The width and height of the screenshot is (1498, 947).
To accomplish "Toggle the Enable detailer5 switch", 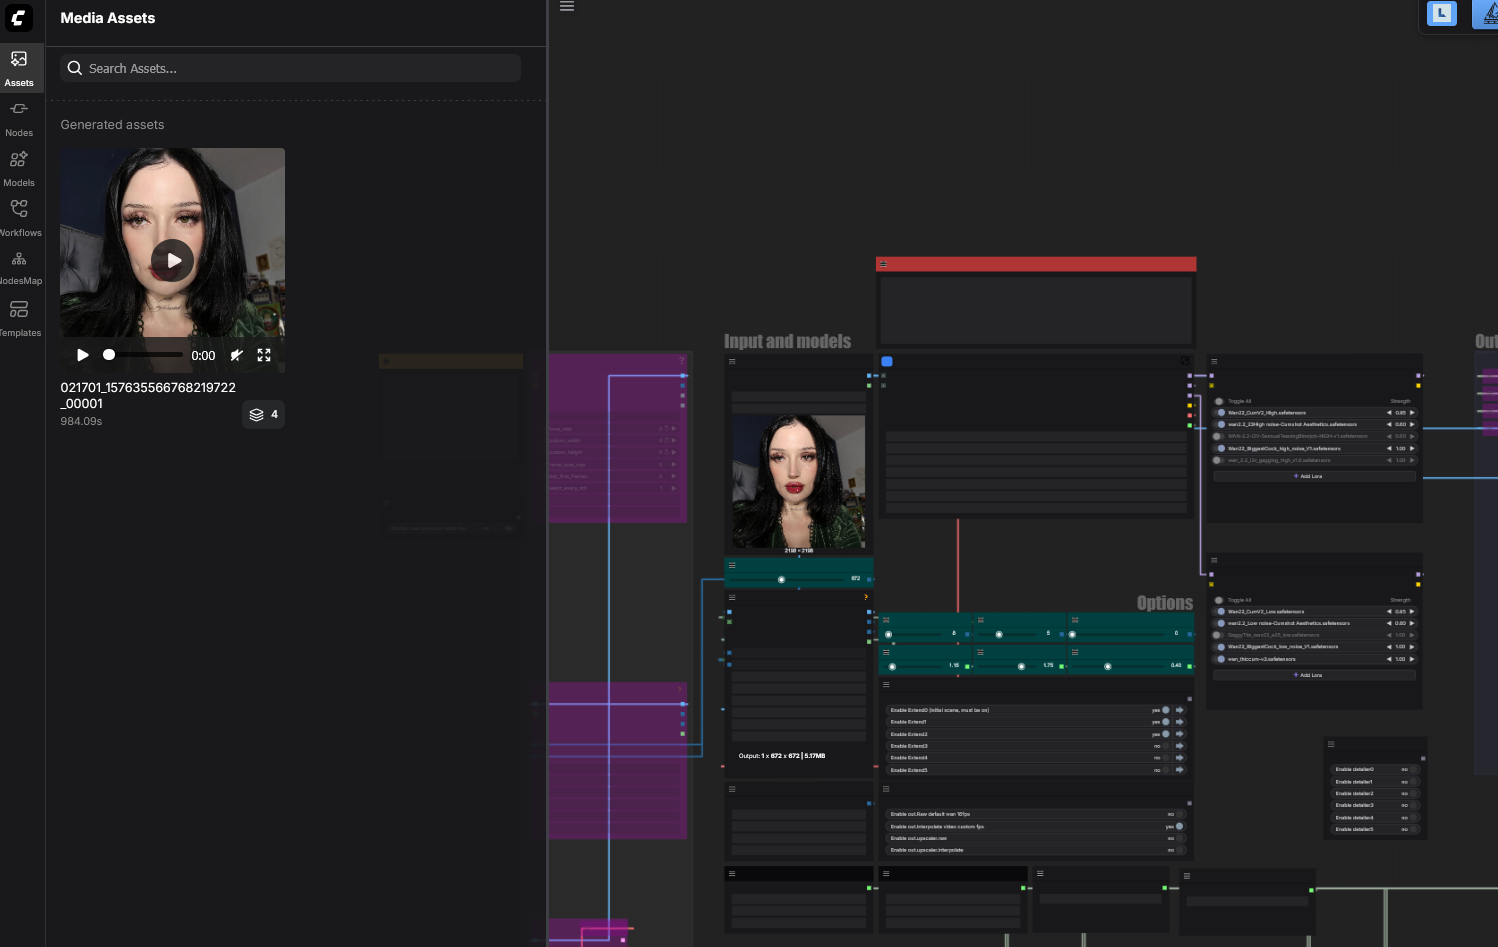I will pyautogui.click(x=1414, y=830).
